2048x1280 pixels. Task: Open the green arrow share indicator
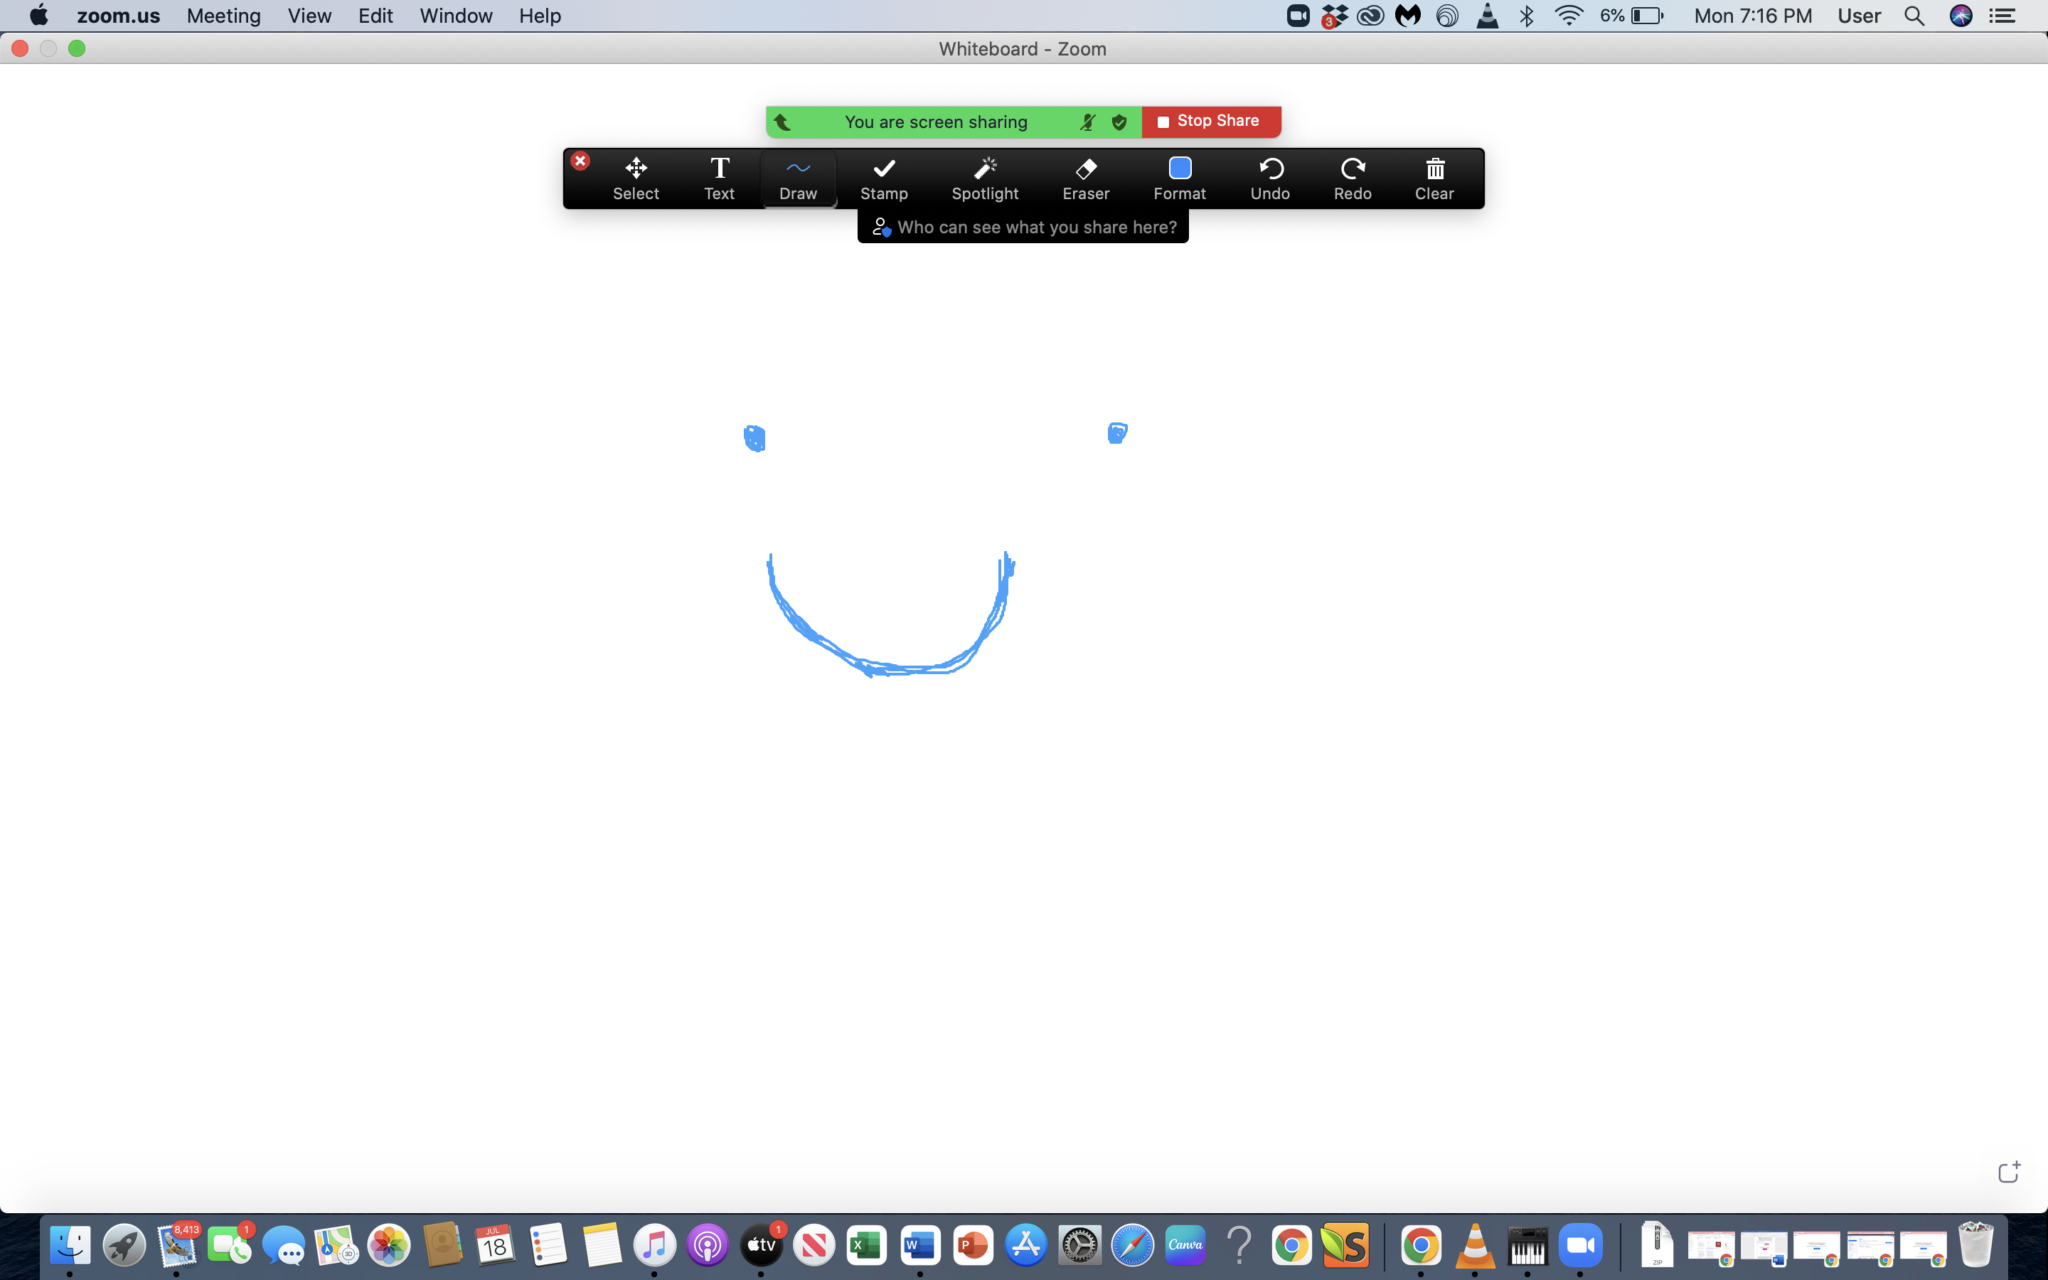[x=783, y=122]
